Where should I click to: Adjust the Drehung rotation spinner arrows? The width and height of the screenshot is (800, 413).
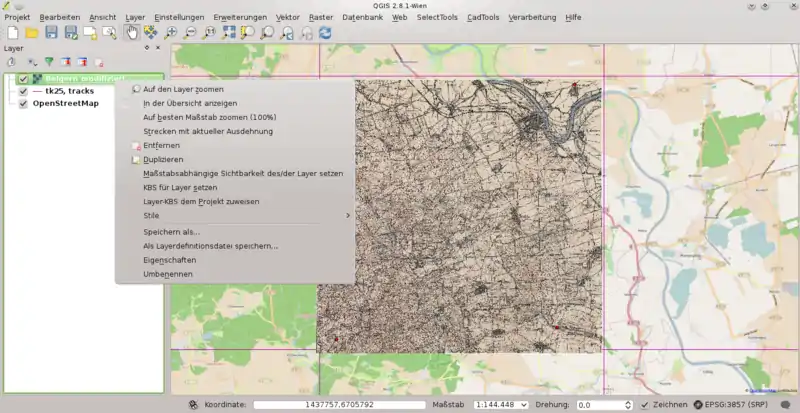pyautogui.click(x=628, y=404)
